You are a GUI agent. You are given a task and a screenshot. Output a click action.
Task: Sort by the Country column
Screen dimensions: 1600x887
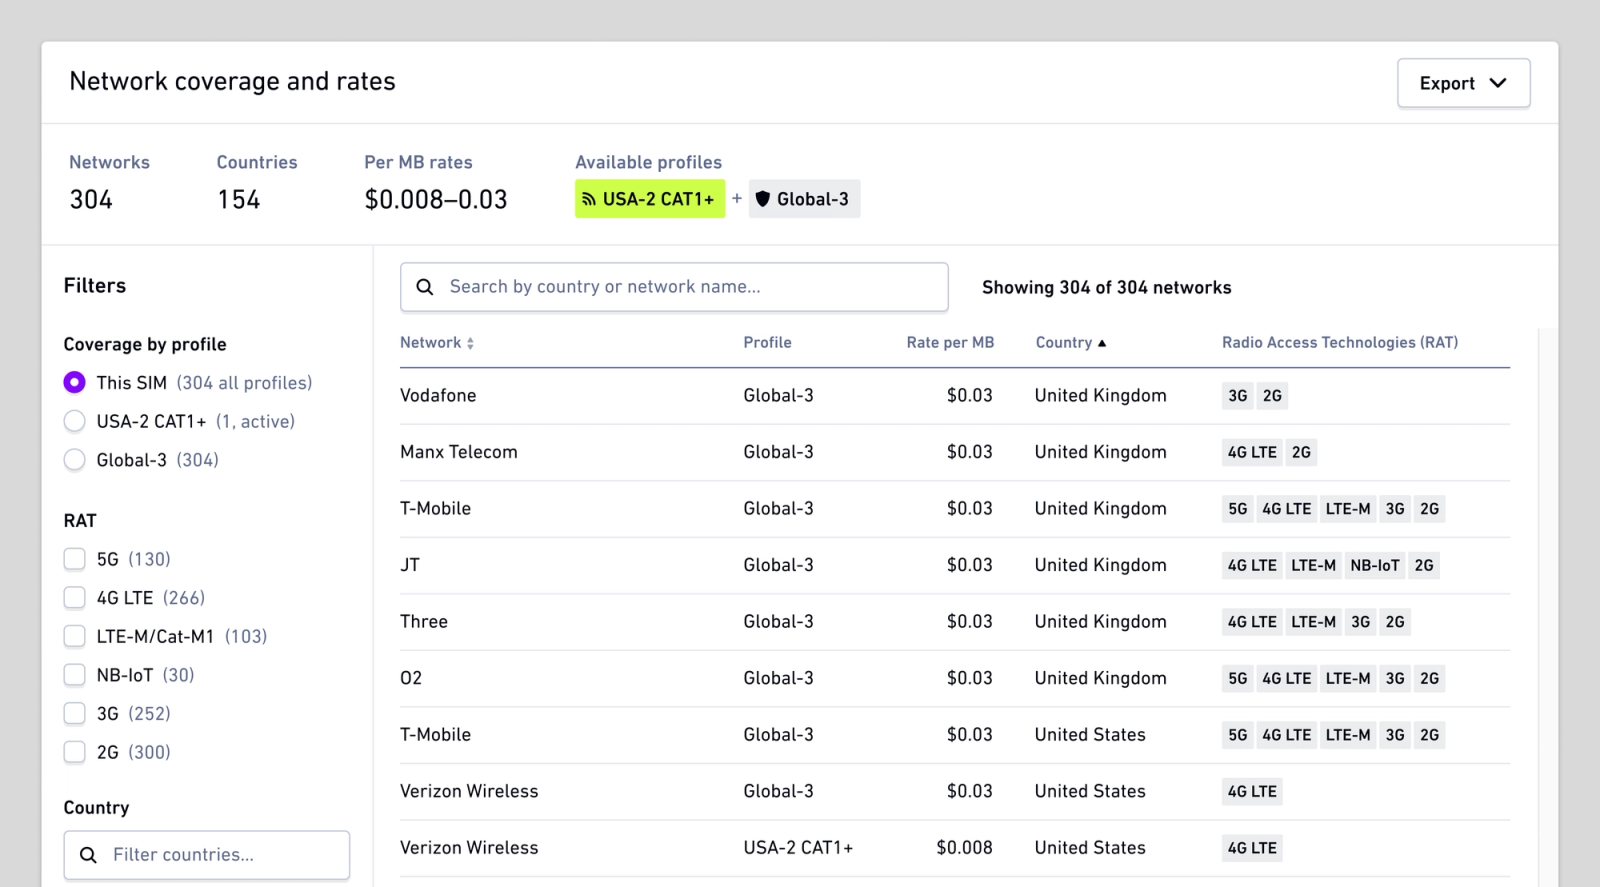1071,342
